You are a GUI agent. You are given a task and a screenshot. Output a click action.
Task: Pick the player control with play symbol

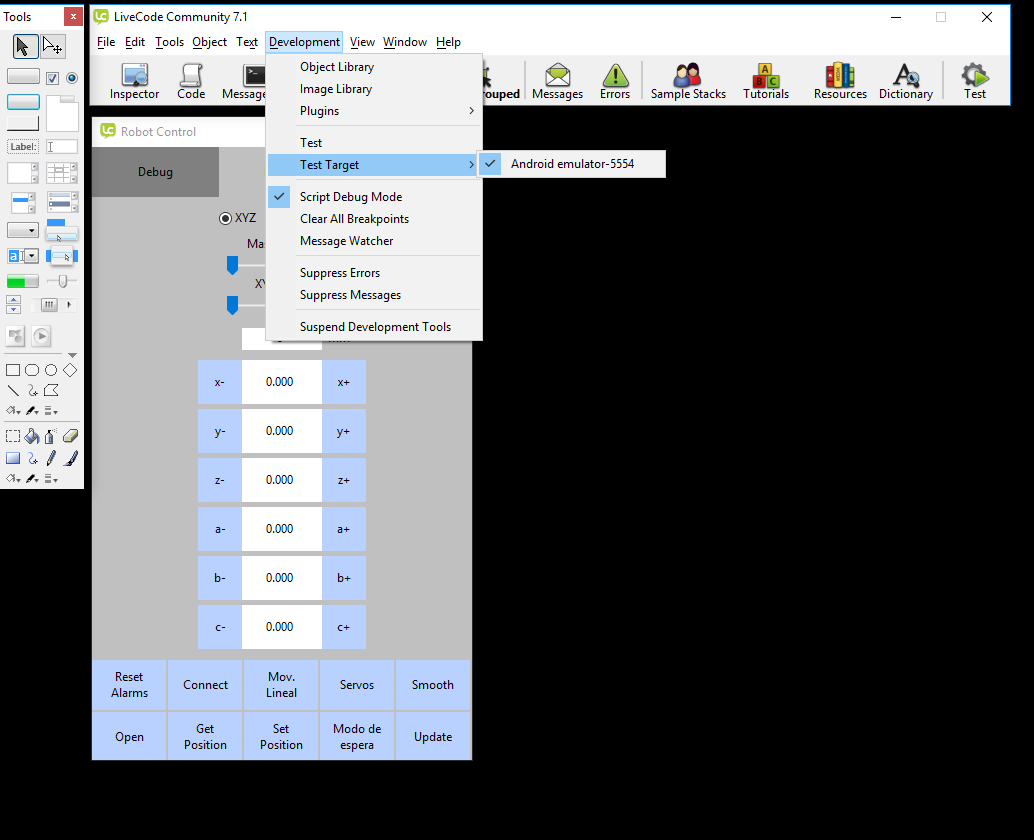click(x=42, y=336)
